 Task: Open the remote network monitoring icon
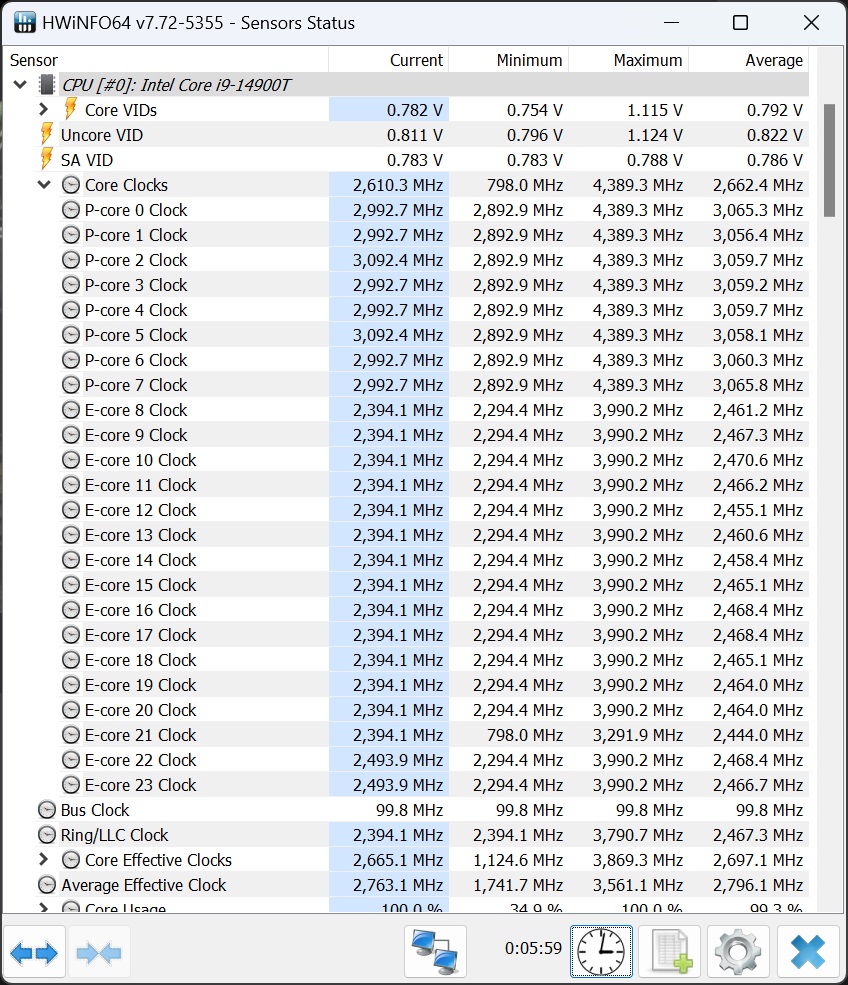tap(435, 951)
